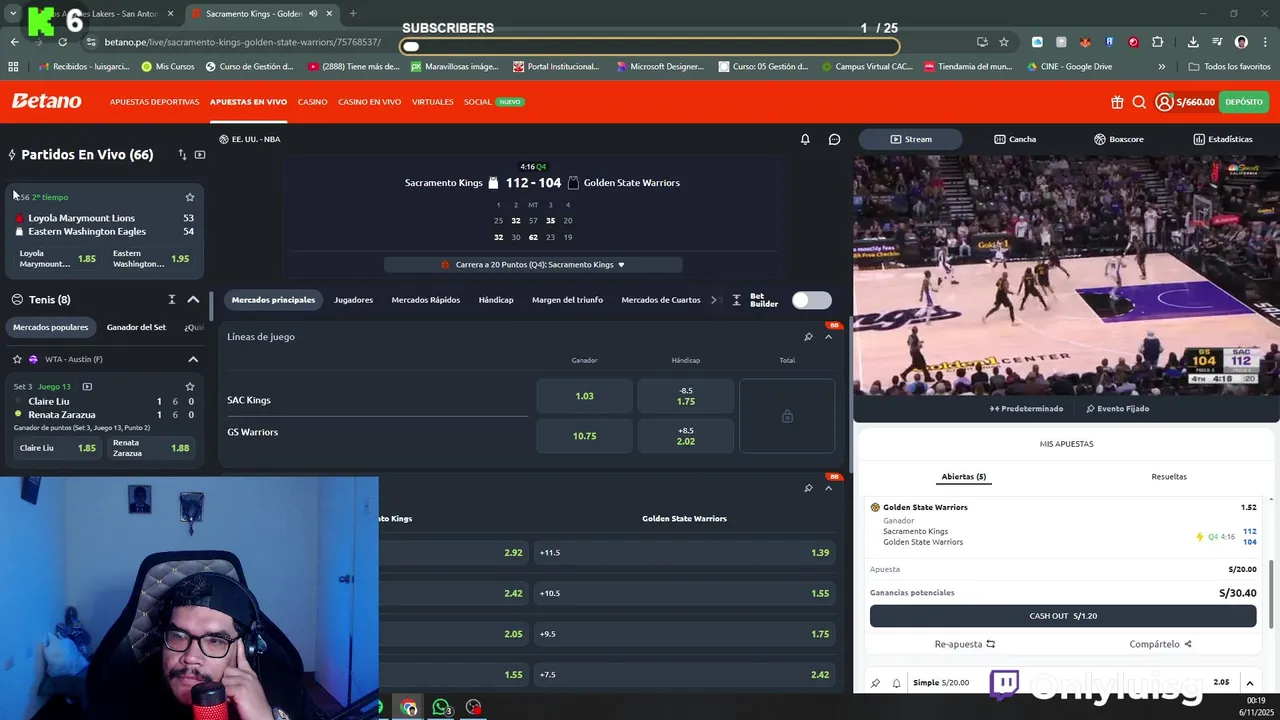Click the notification bell above the scoreboard
The width and height of the screenshot is (1280, 720).
pos(805,139)
